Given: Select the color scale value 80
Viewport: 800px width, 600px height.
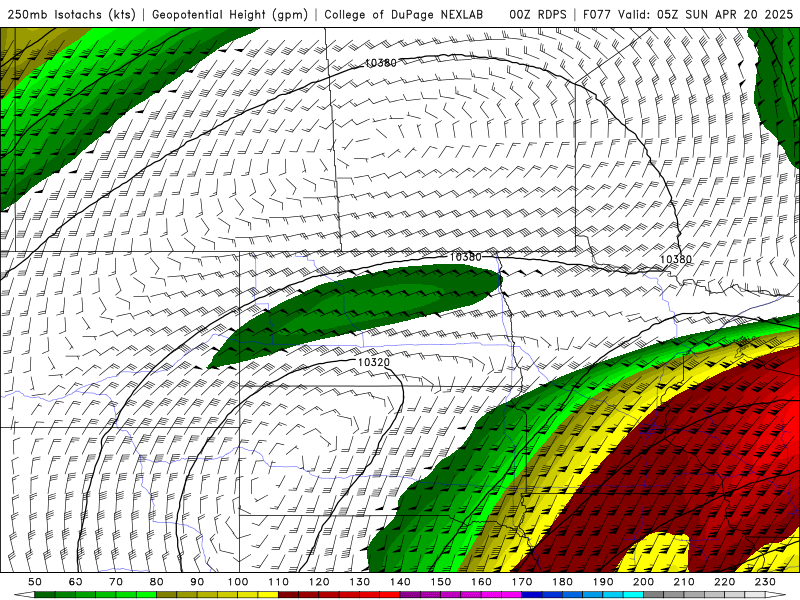Looking at the screenshot, I should pos(157,582).
